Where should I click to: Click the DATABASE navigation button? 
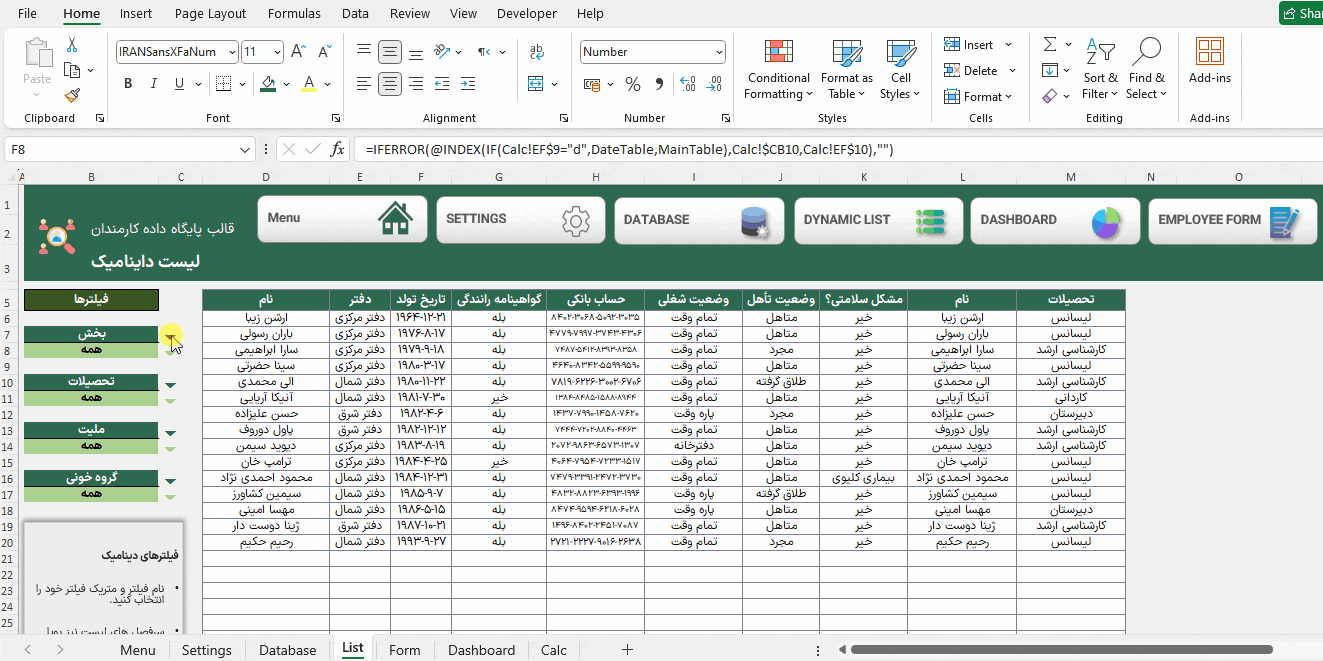[x=700, y=220]
